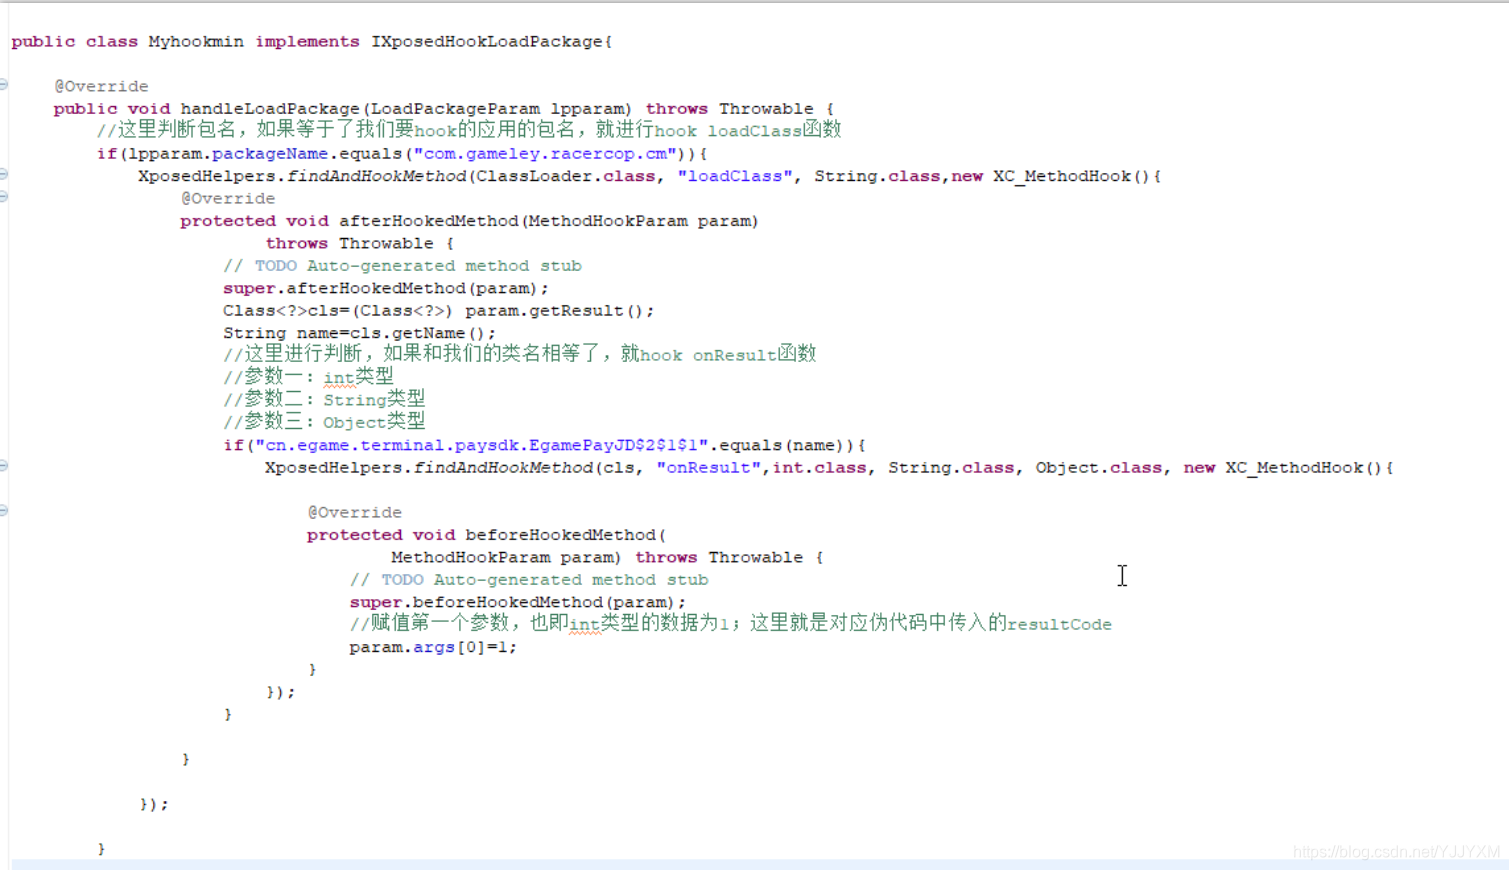The image size is (1509, 870).
Task: Collapse fold marker beside afterHookedMethod @Override
Action: tap(4, 197)
